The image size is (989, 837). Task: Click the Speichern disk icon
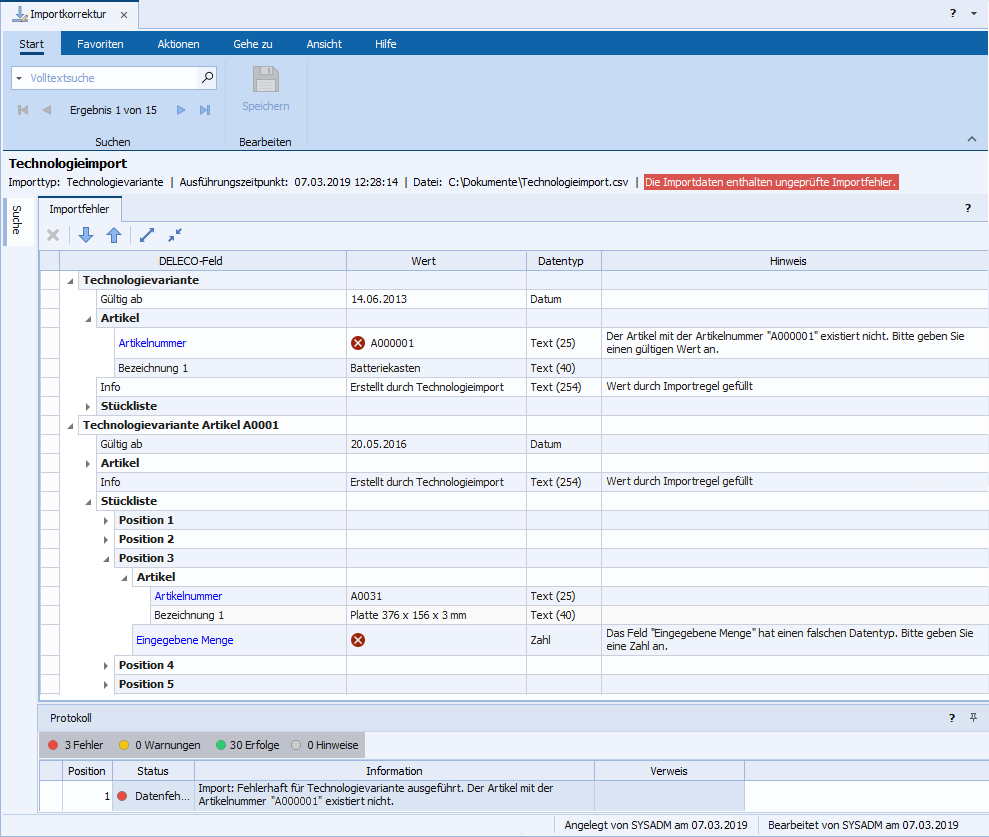(x=265, y=81)
